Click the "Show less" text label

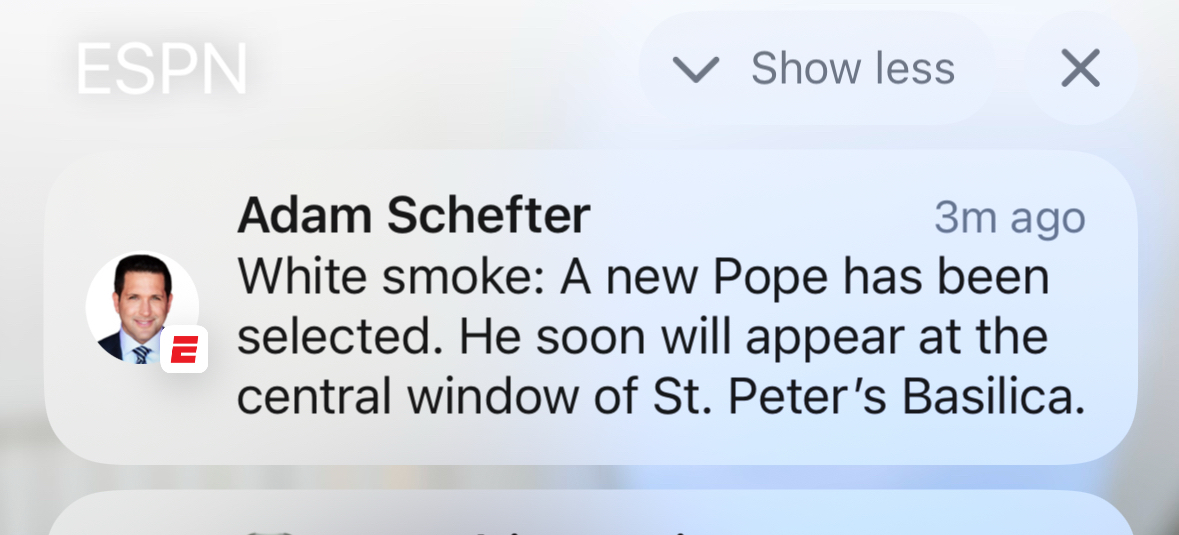pos(852,69)
